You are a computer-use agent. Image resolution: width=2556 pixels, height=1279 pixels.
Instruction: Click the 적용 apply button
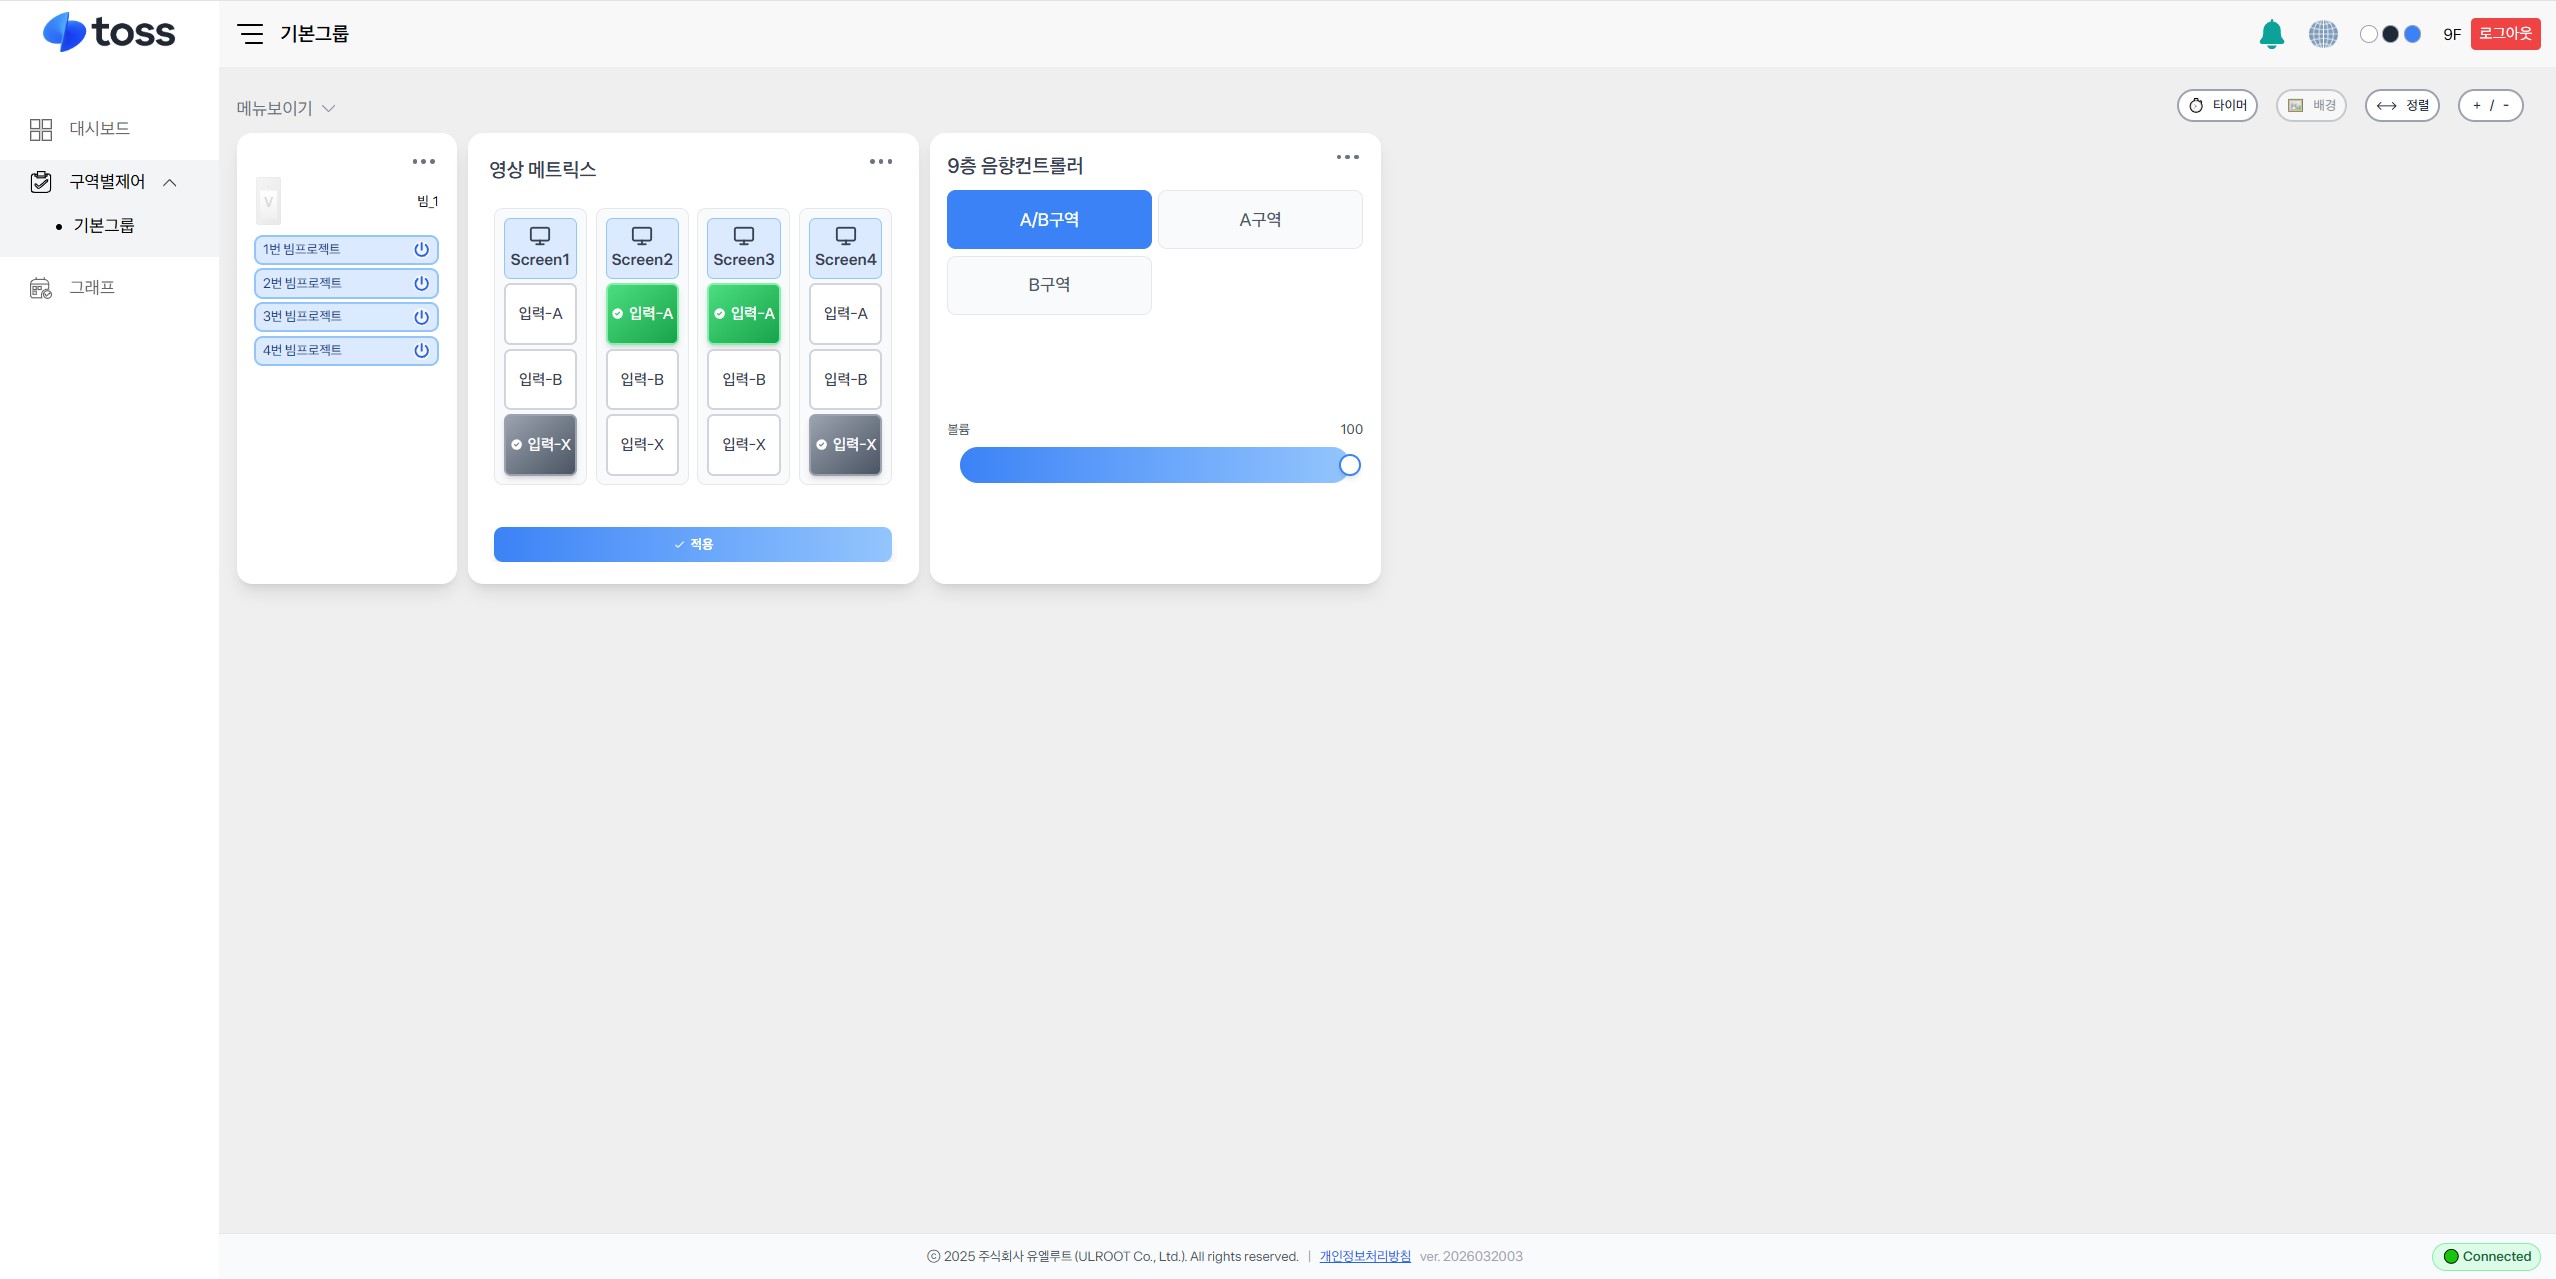tap(693, 544)
